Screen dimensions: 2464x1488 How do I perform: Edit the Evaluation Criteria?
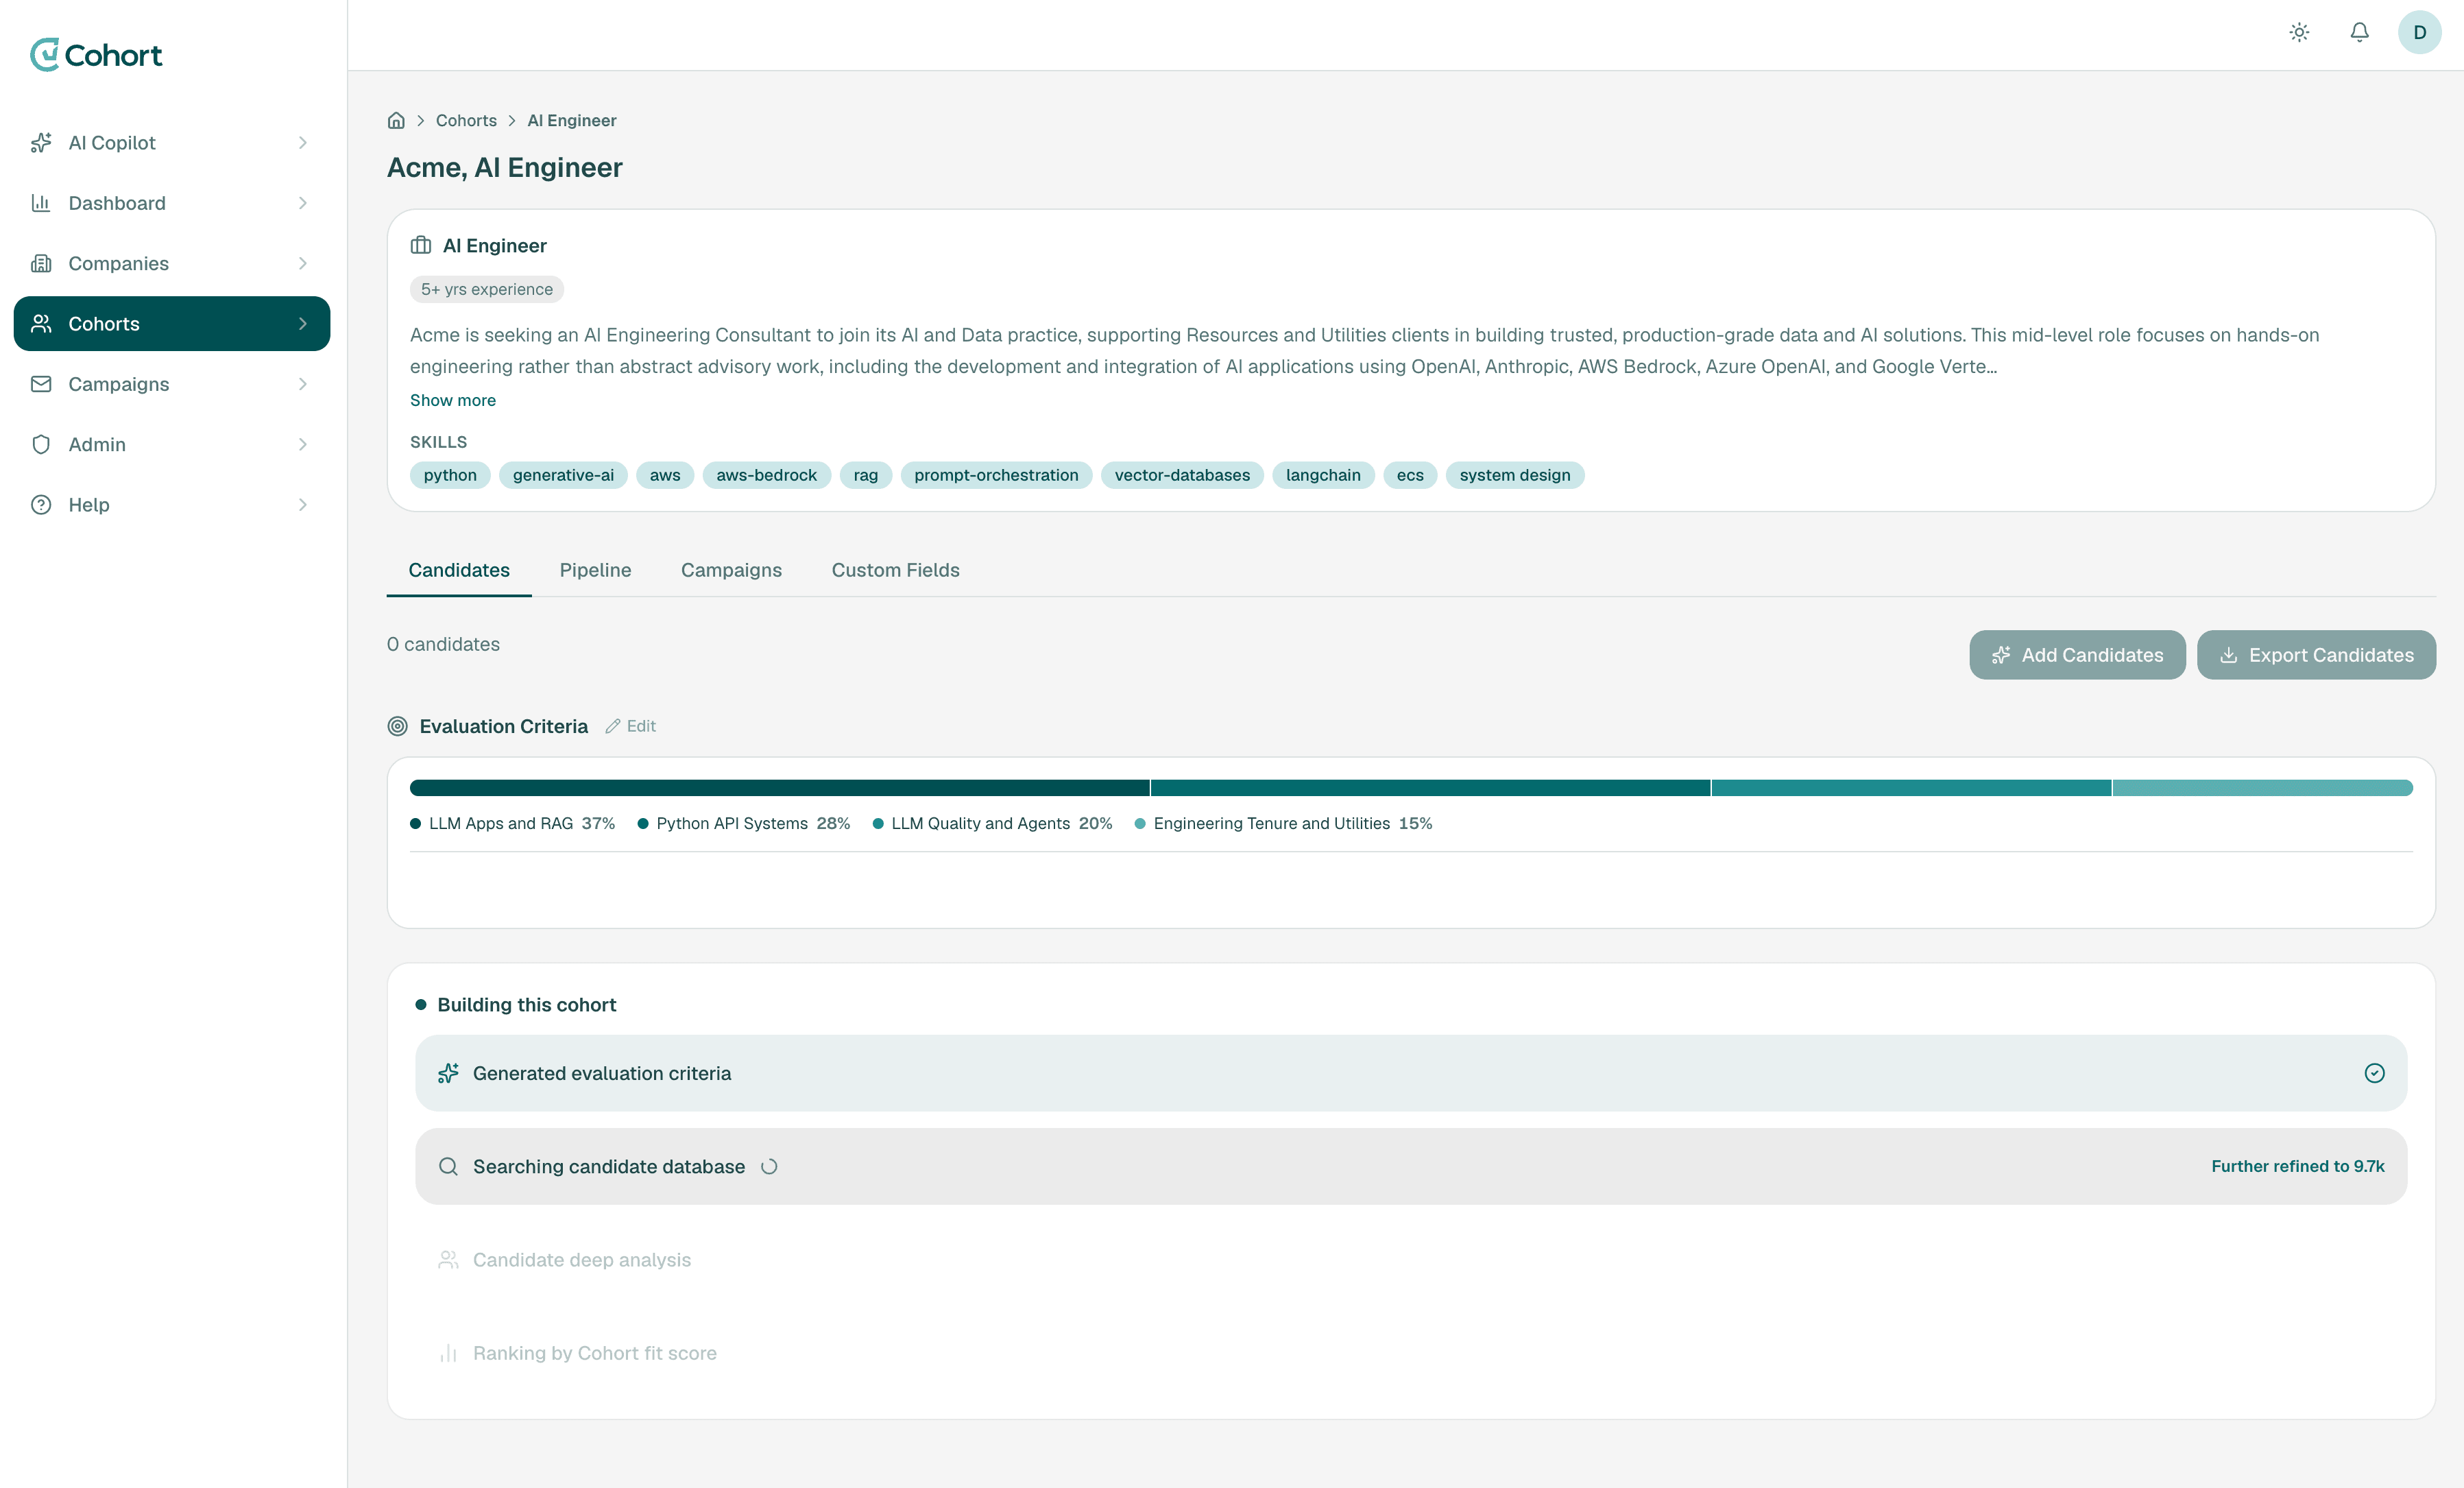pyautogui.click(x=630, y=726)
